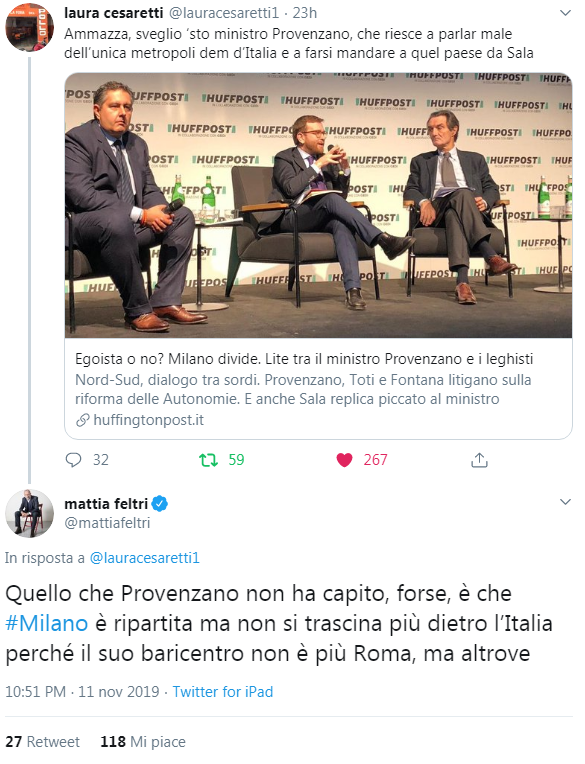Click the share upload icon
The width and height of the screenshot is (585, 764).
click(x=479, y=459)
